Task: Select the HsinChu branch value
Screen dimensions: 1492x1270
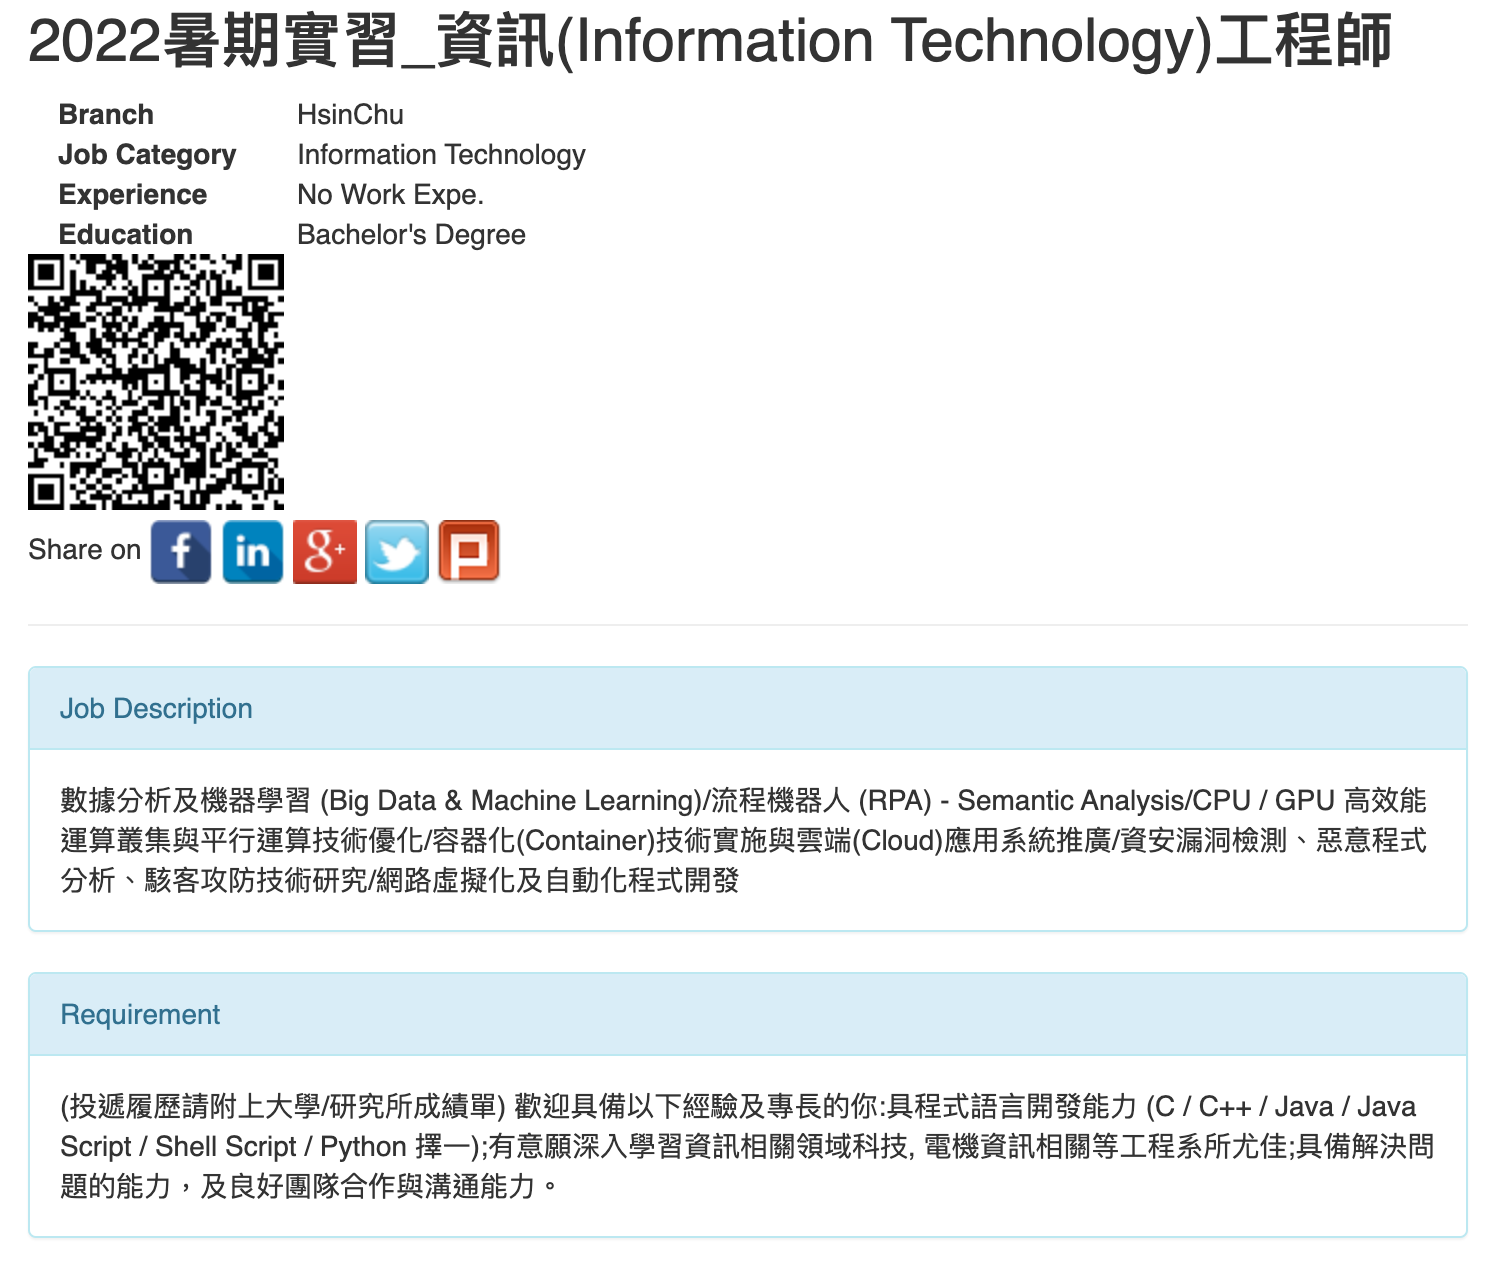Action: pos(350,115)
